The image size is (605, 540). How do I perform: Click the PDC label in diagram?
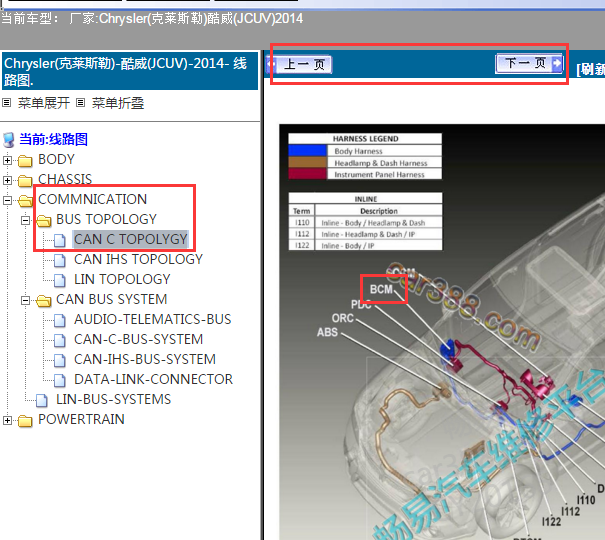coord(361,304)
